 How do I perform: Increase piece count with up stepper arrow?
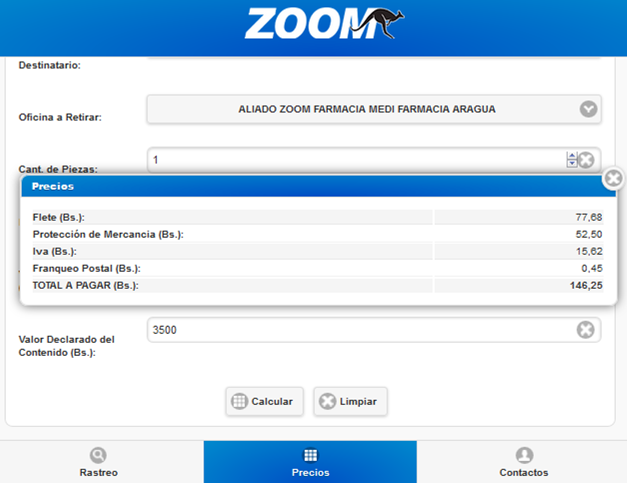[x=572, y=156]
